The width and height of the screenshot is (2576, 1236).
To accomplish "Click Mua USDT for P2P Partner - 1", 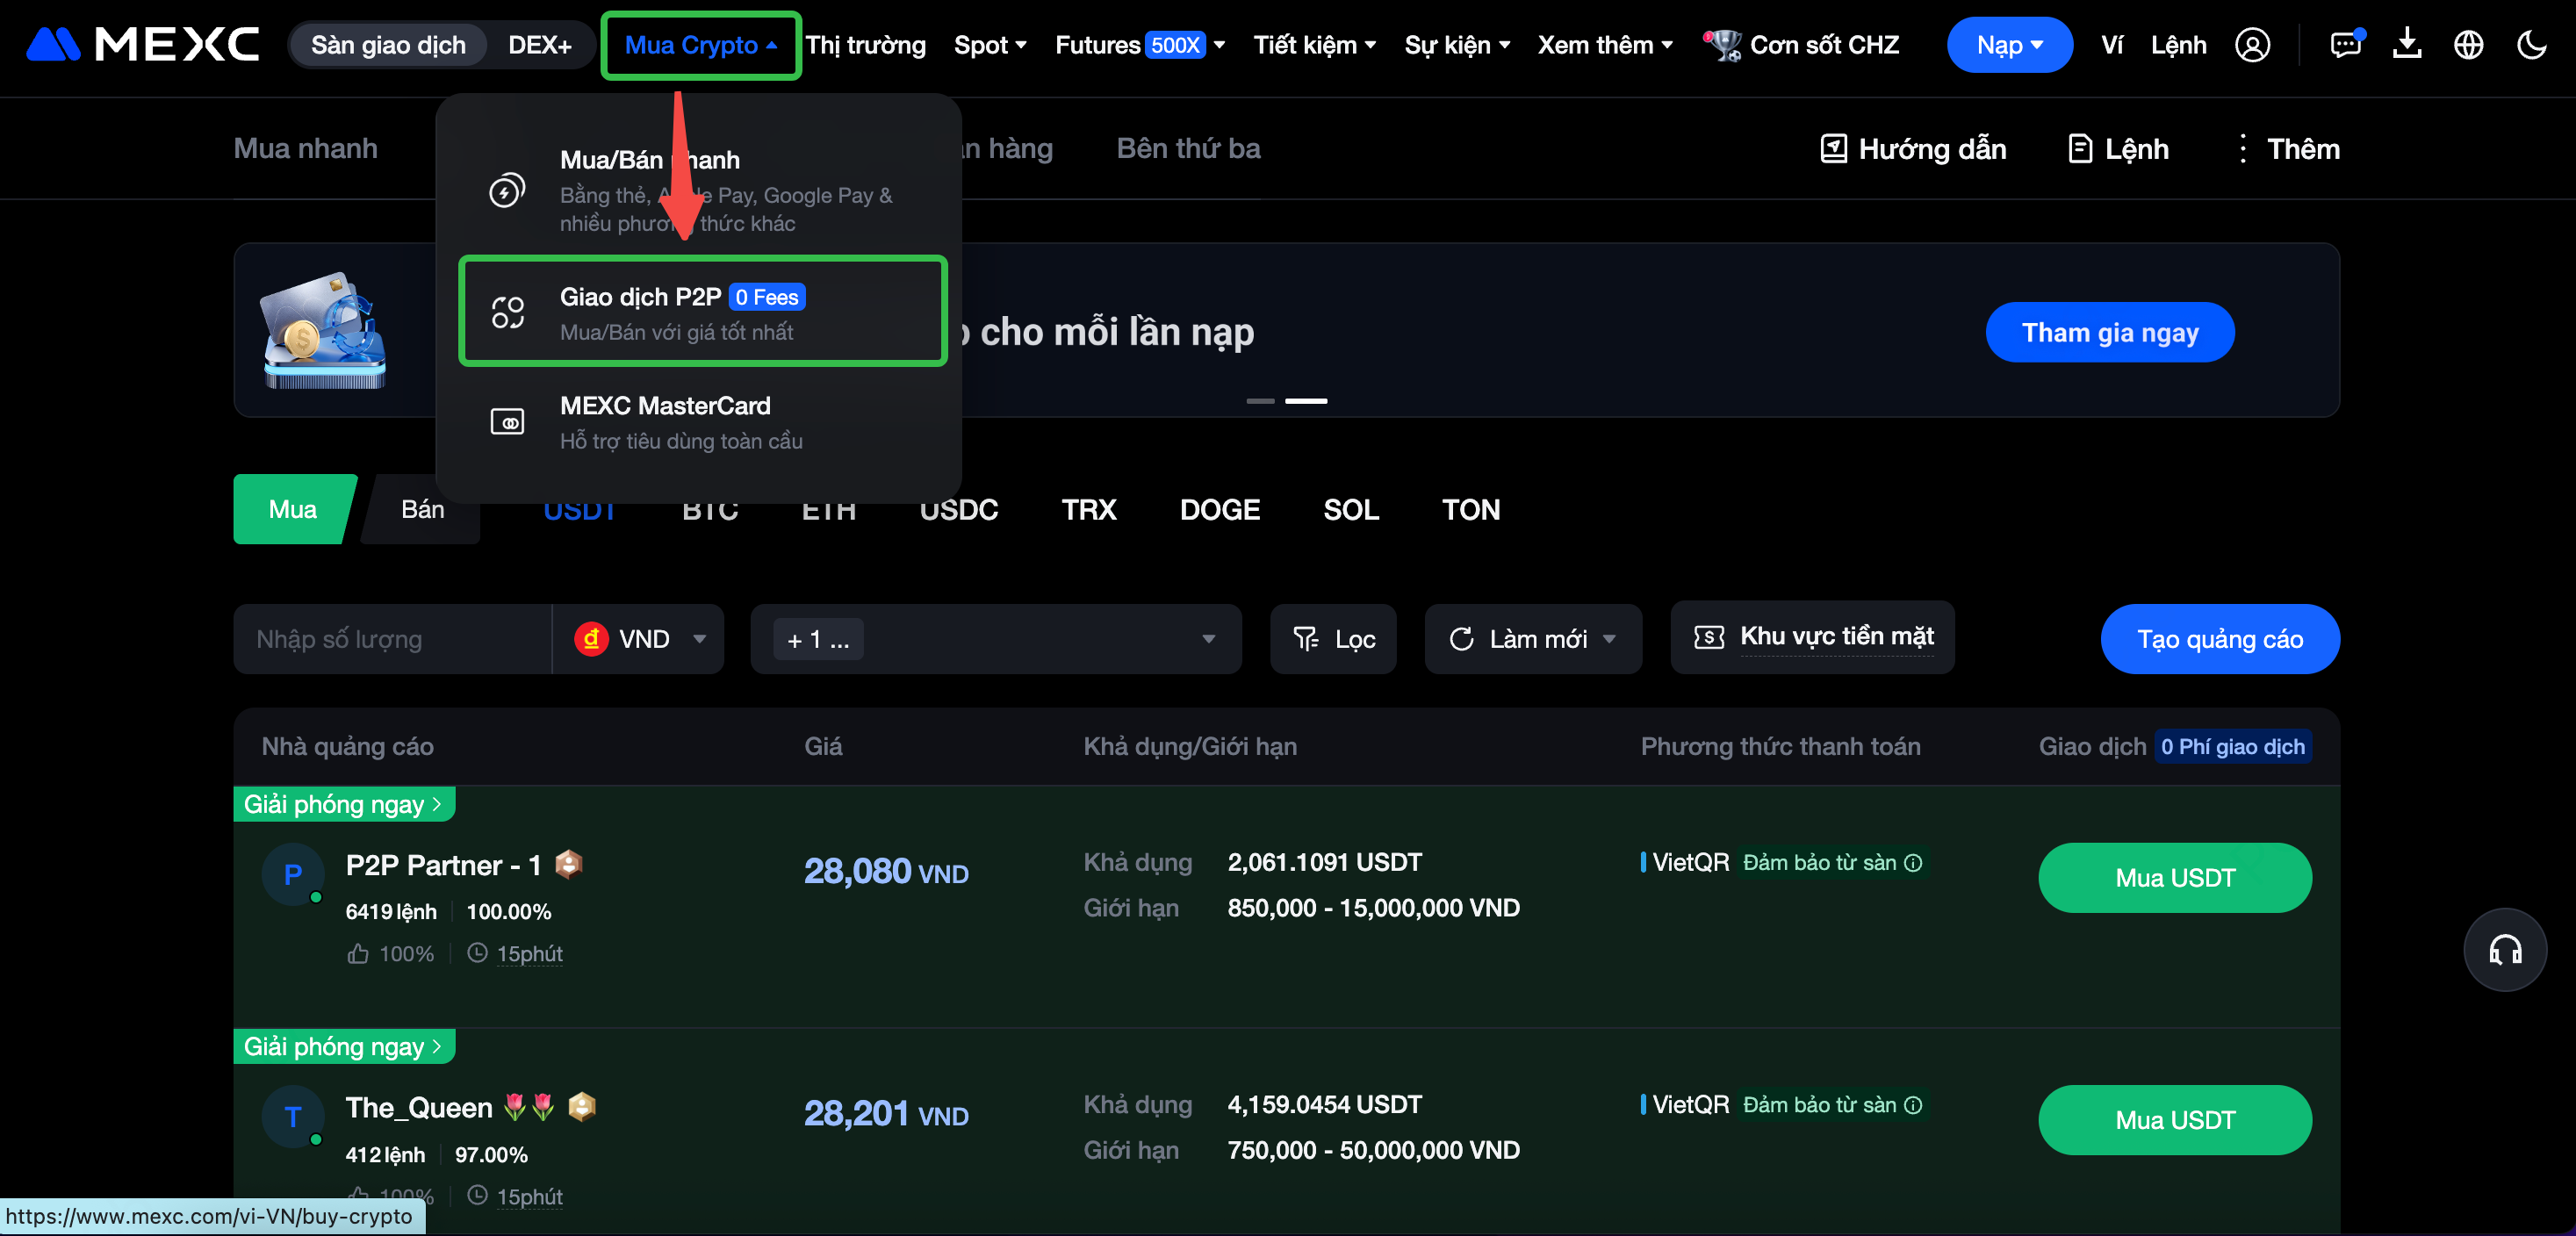I will [x=2174, y=877].
